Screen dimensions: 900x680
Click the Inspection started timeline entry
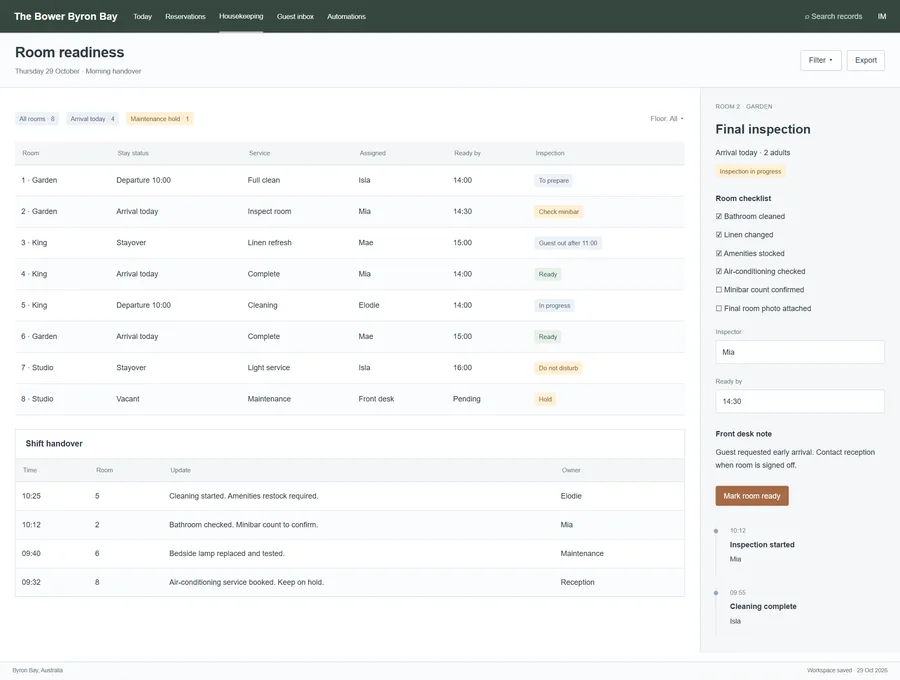pos(762,545)
